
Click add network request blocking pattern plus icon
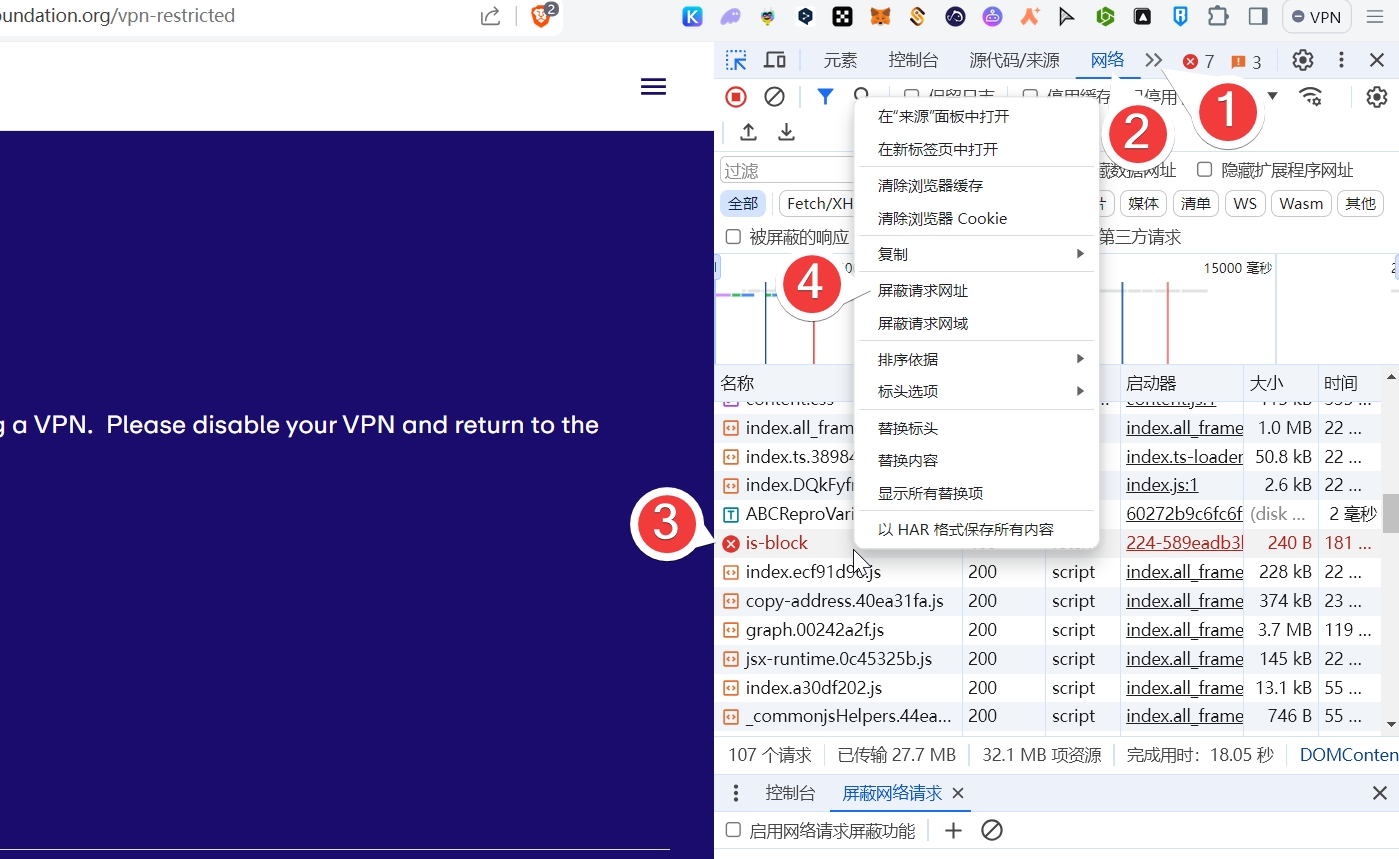coord(953,830)
